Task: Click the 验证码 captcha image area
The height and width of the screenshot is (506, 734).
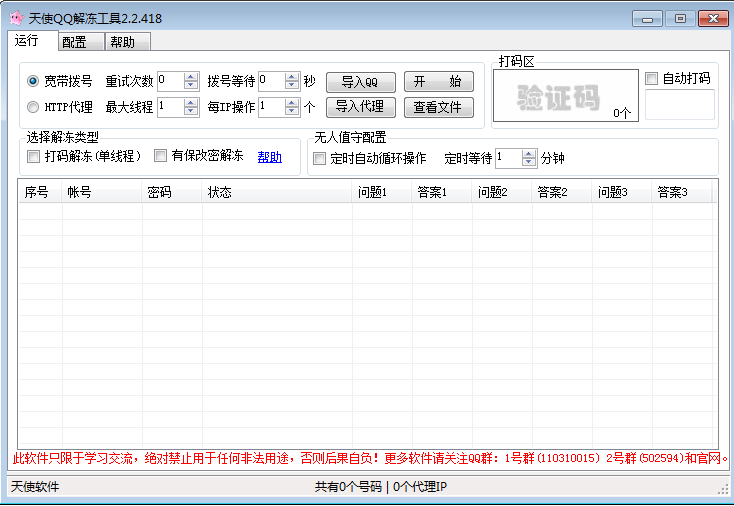Action: click(x=565, y=95)
